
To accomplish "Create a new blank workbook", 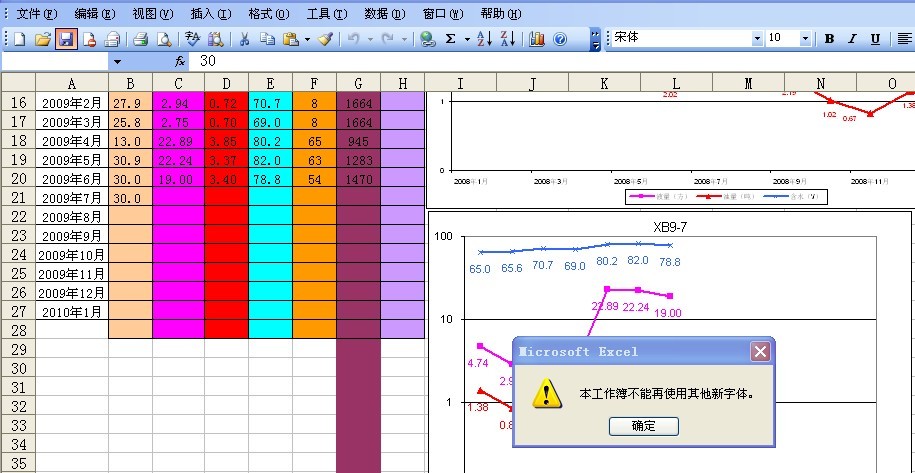I will coord(20,39).
